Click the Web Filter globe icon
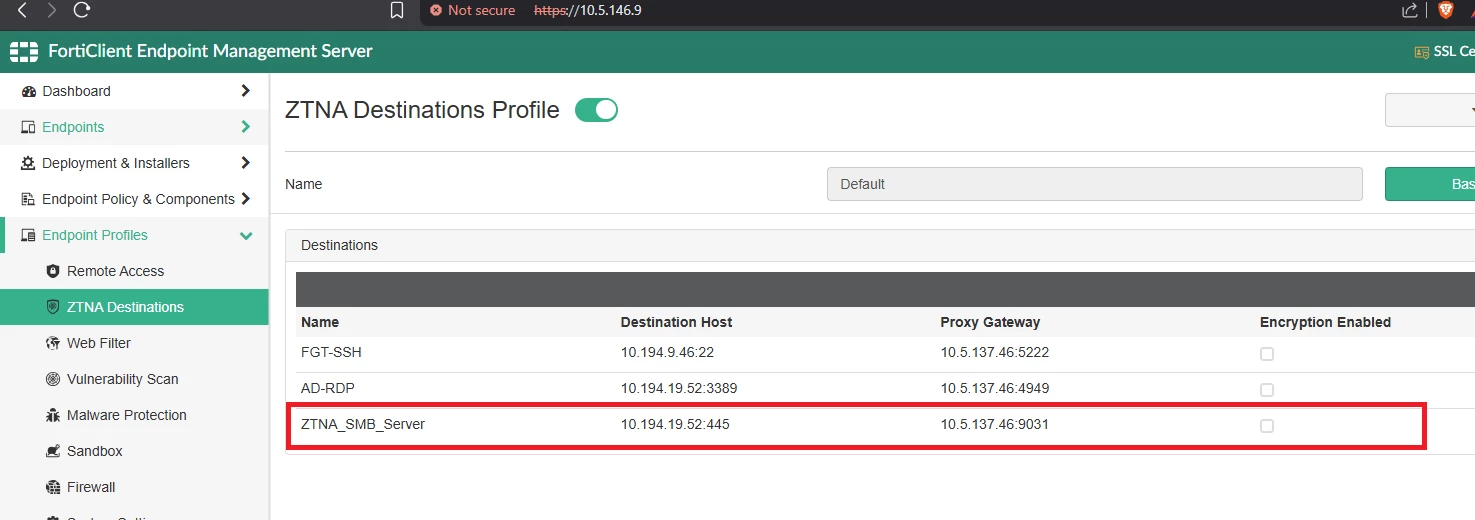Image resolution: width=1475 pixels, height=520 pixels. click(x=54, y=343)
